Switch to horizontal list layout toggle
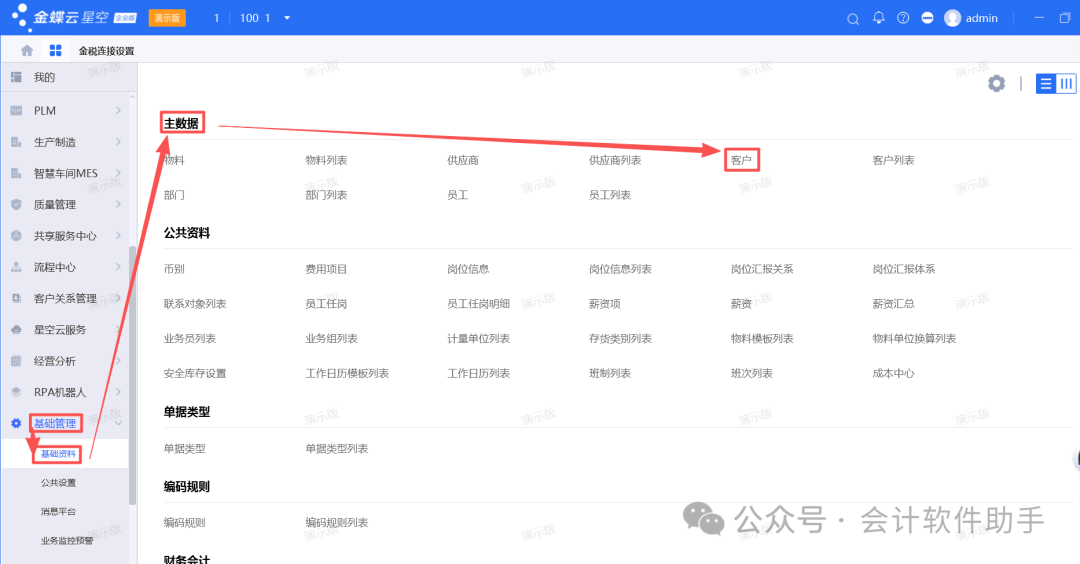Image resolution: width=1080 pixels, height=564 pixels. (x=1046, y=84)
